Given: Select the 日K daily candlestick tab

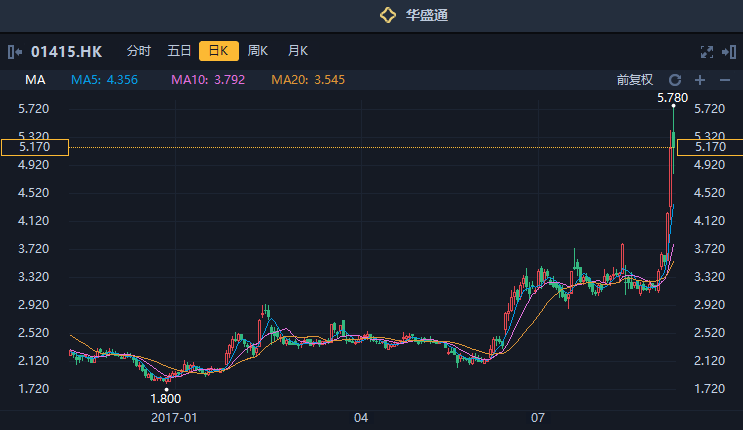Looking at the screenshot, I should (x=218, y=51).
